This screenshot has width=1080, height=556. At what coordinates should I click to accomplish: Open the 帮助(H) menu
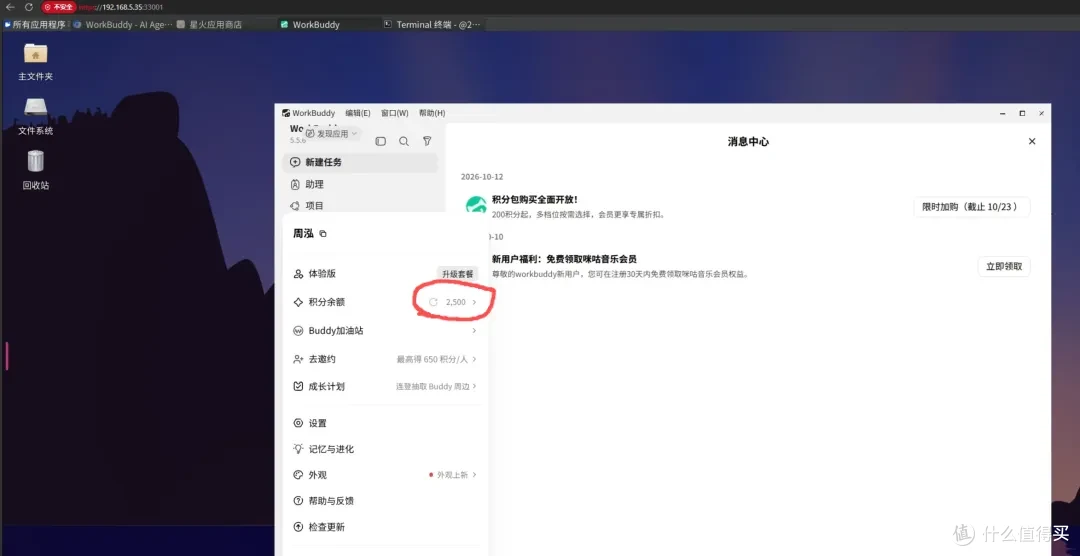pos(432,113)
